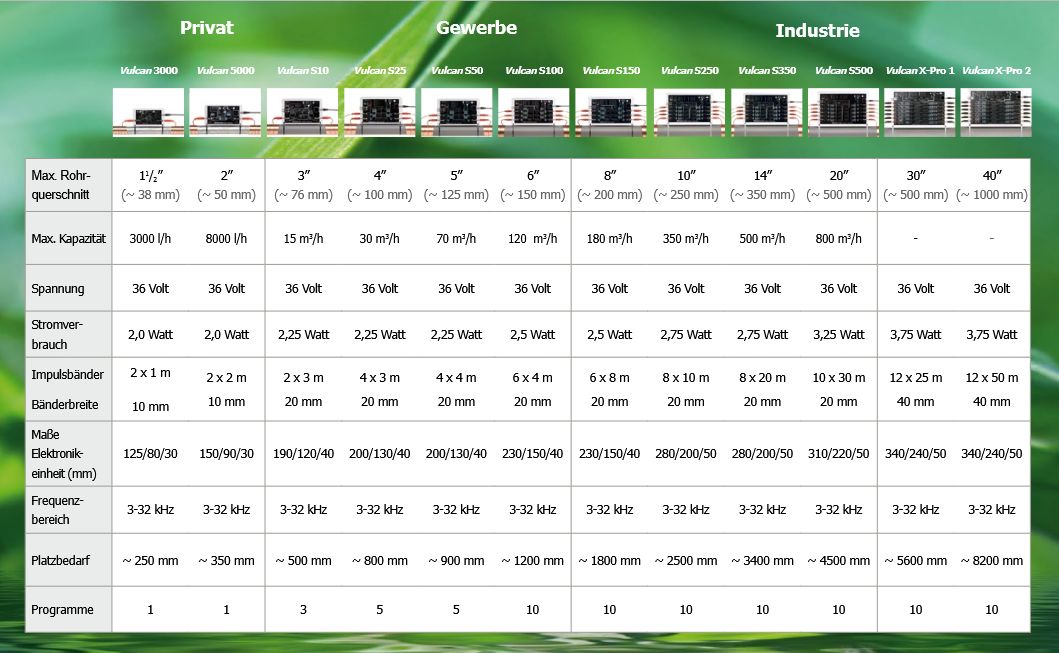Select the Max. Kapazität row label
Image resolution: width=1059 pixels, height=653 pixels.
(x=66, y=239)
